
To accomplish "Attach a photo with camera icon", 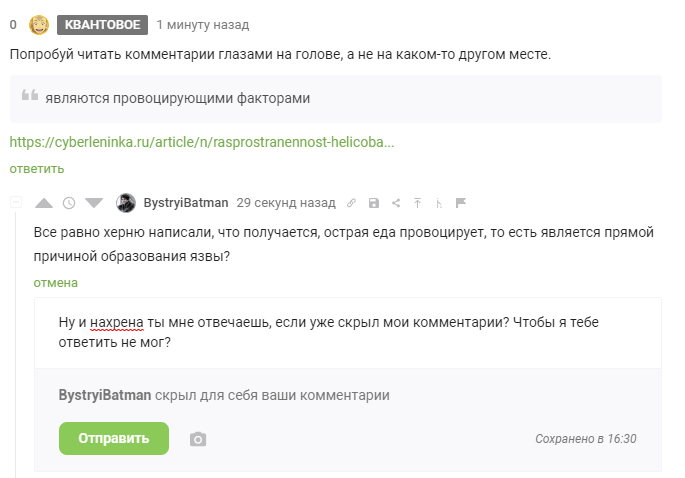I will [x=198, y=439].
